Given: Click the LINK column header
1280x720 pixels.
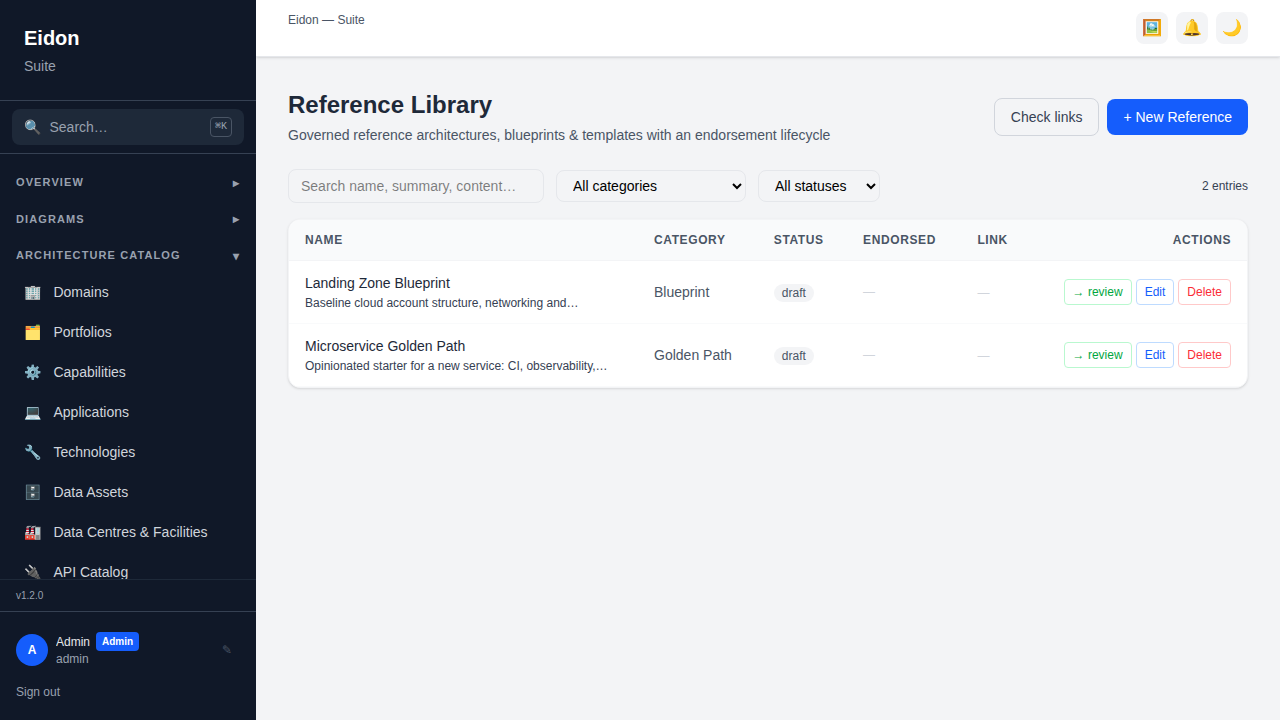Looking at the screenshot, I should [x=992, y=240].
